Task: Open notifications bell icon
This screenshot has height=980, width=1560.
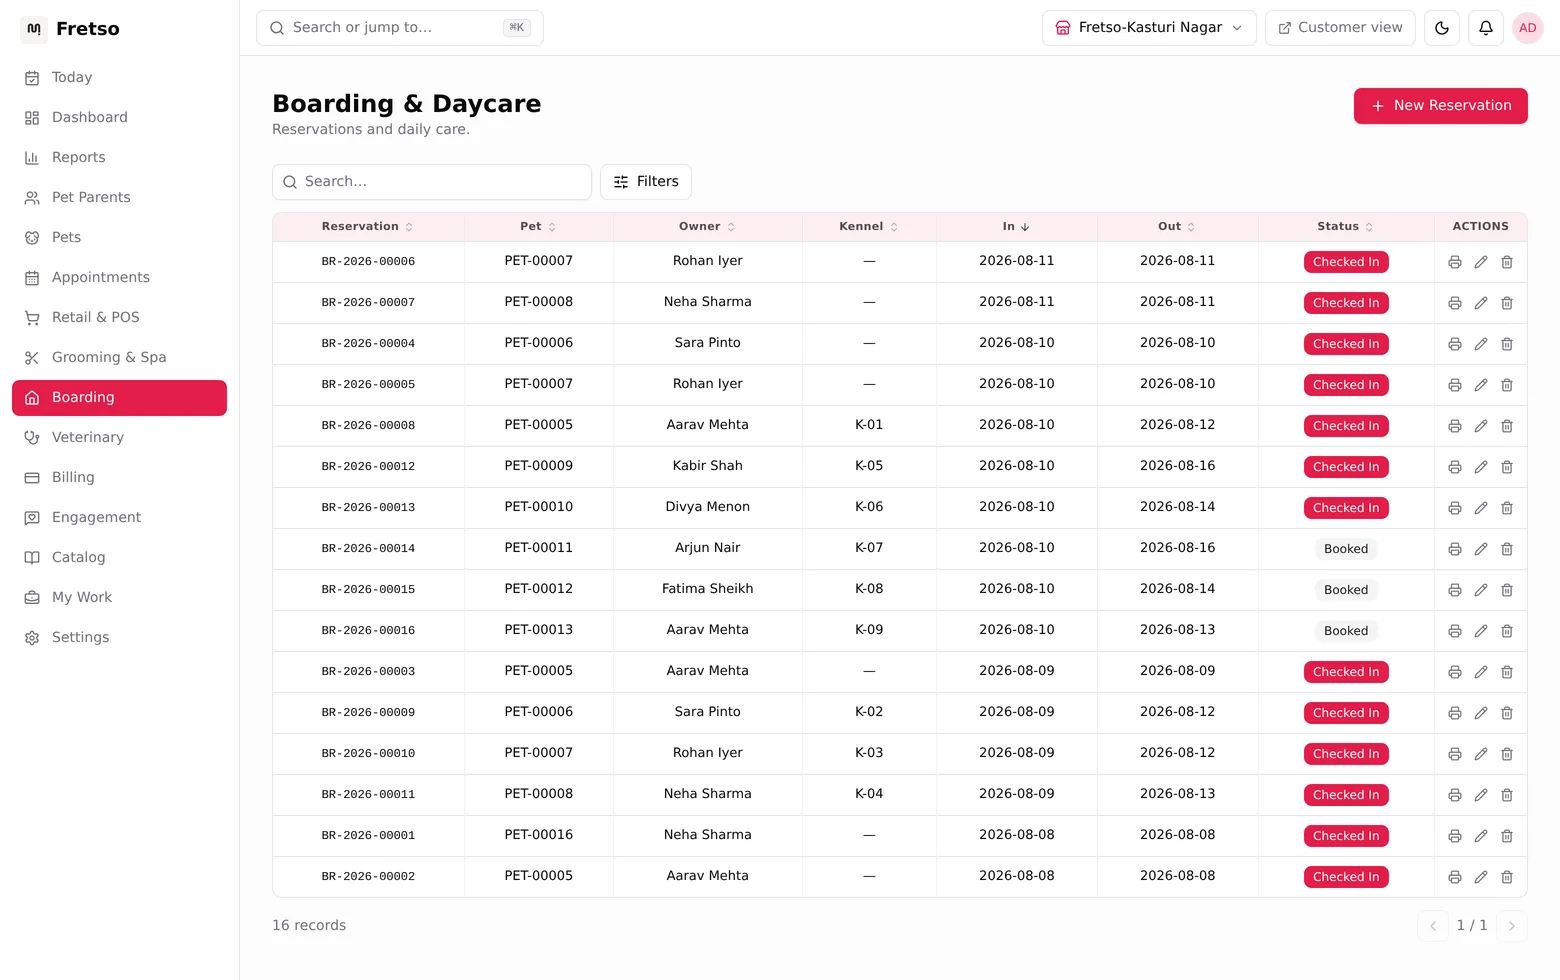Action: tap(1486, 28)
